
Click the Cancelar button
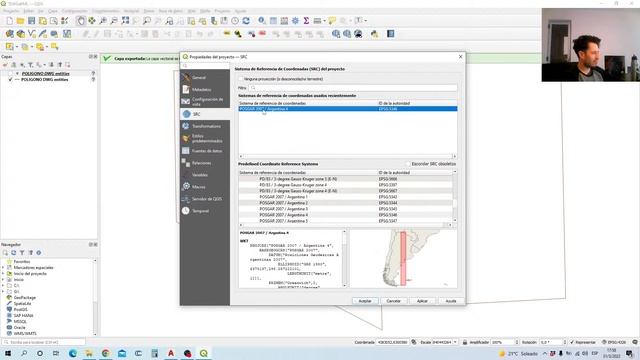click(393, 301)
